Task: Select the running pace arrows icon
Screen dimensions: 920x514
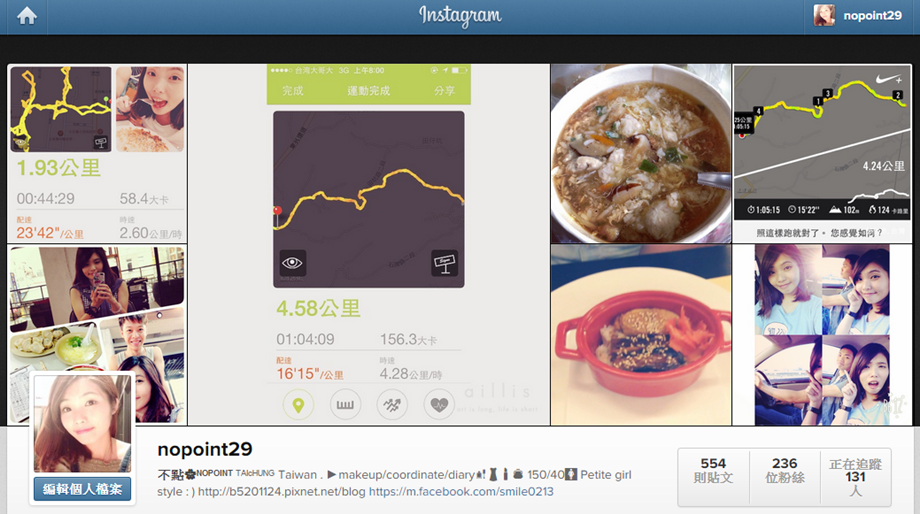Action: tap(392, 405)
